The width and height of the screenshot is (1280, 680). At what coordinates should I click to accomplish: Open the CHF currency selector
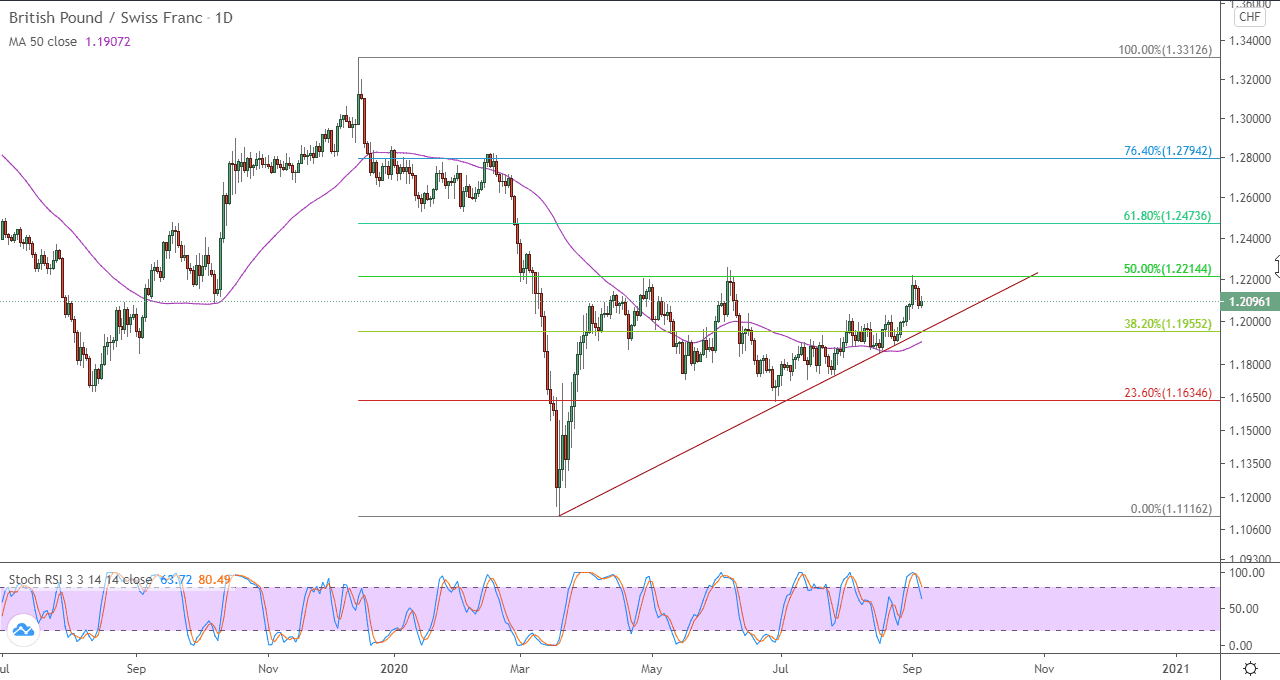(x=1250, y=16)
